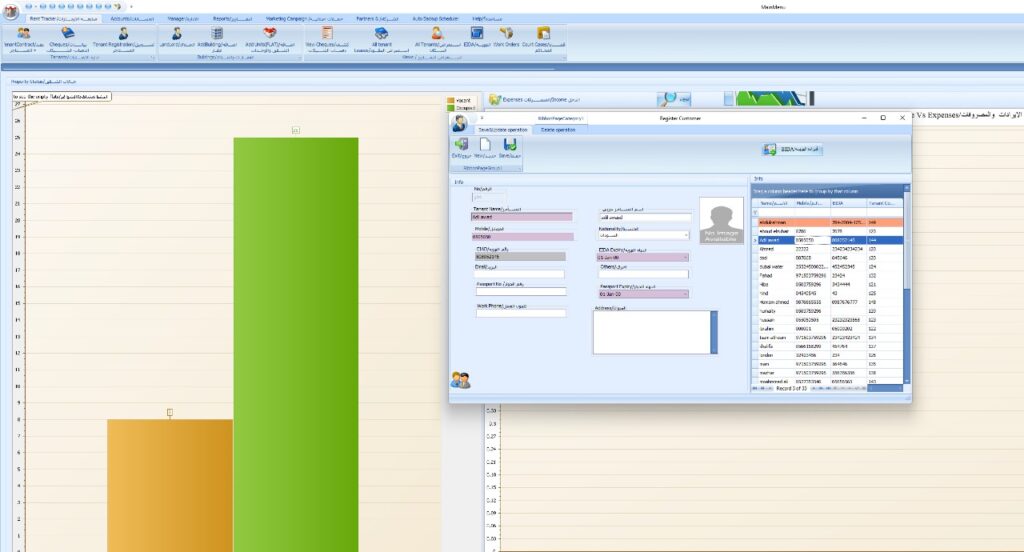
Task: Open the Nationality dropdown
Action: tap(686, 235)
